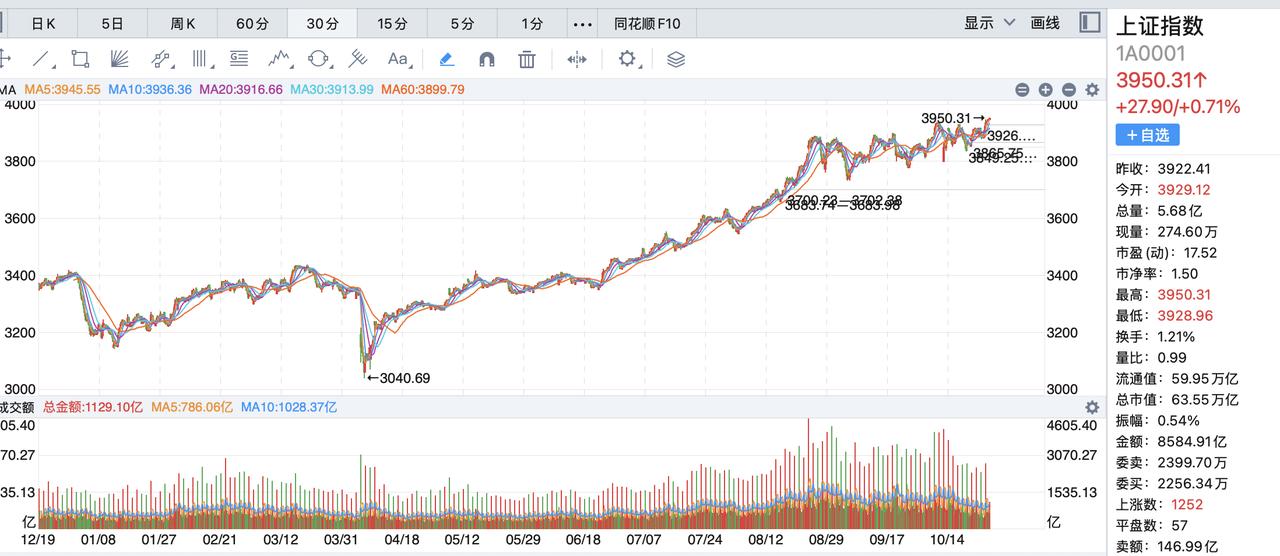The height and width of the screenshot is (556, 1280).
Task: Toggle the magnet snap mode
Action: point(487,59)
